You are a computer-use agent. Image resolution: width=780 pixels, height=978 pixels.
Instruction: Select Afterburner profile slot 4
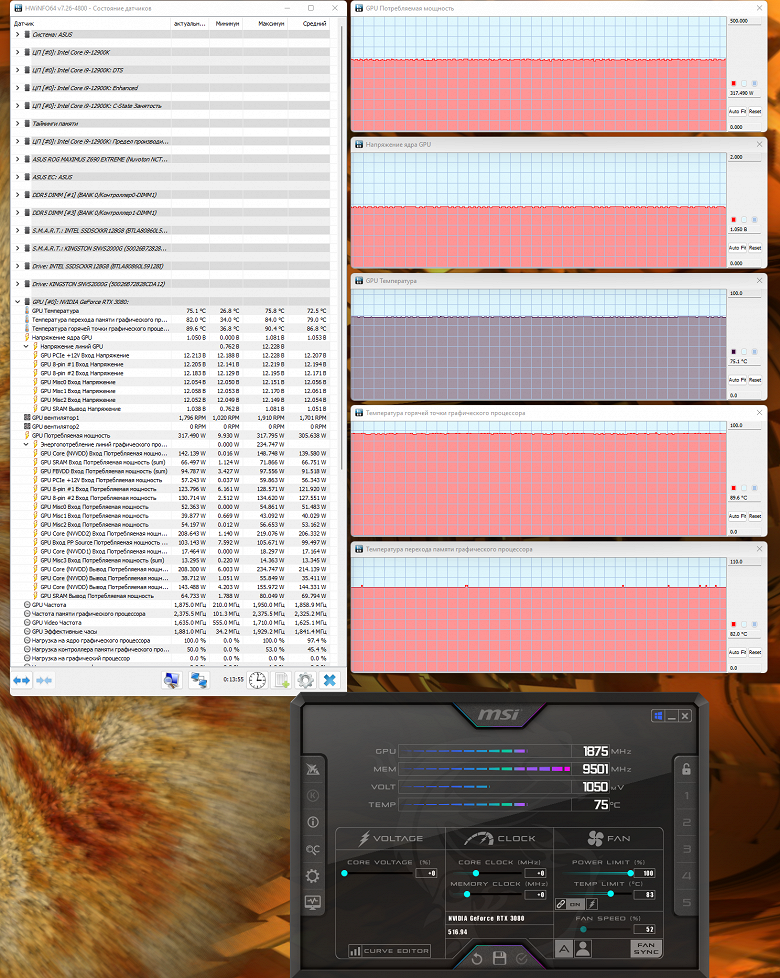(x=686, y=876)
